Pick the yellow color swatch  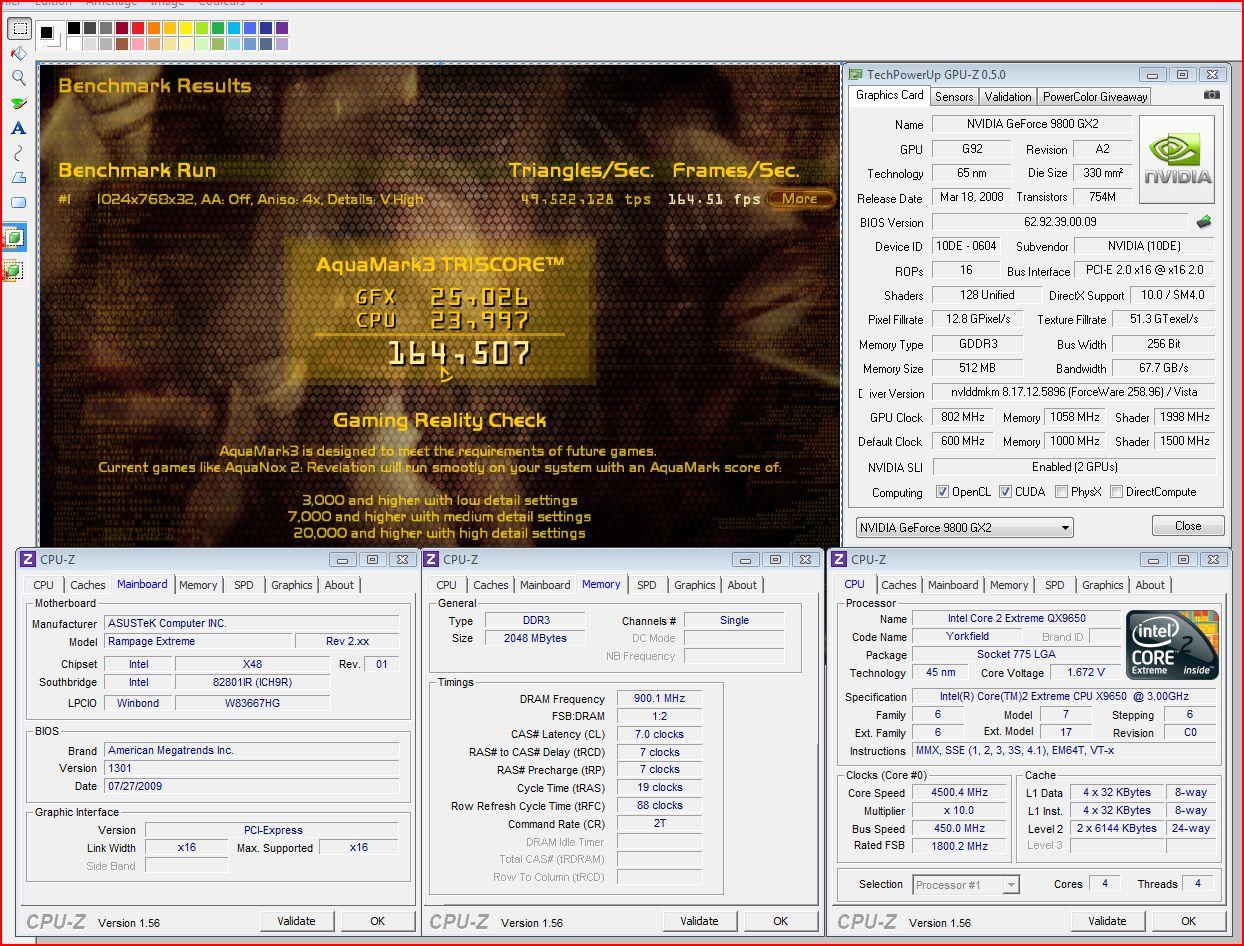click(186, 28)
